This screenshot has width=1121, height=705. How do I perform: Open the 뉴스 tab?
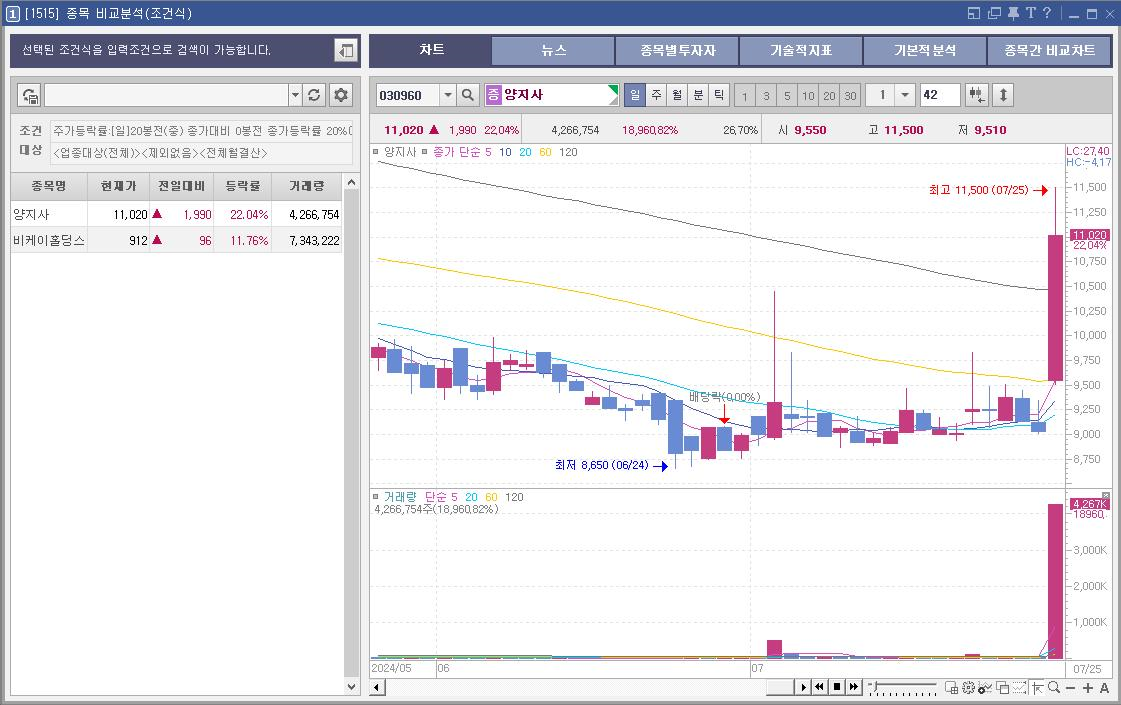click(x=553, y=51)
